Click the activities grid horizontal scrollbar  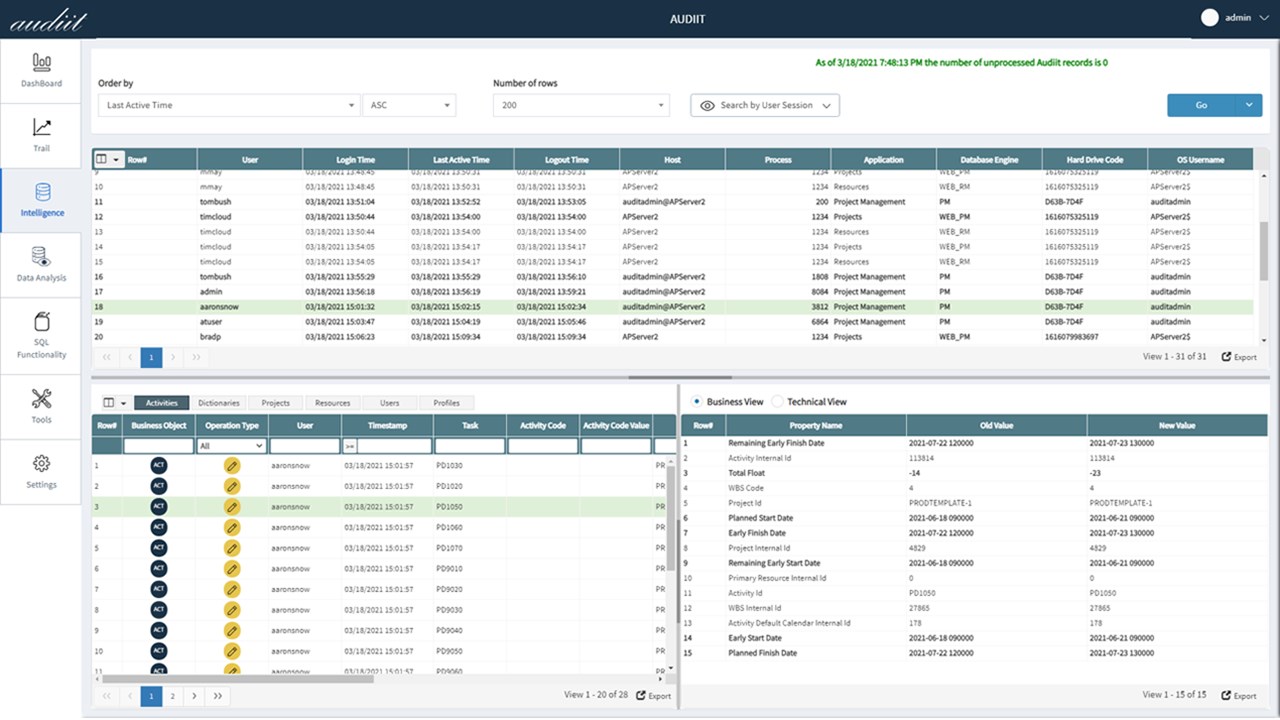[x=238, y=678]
